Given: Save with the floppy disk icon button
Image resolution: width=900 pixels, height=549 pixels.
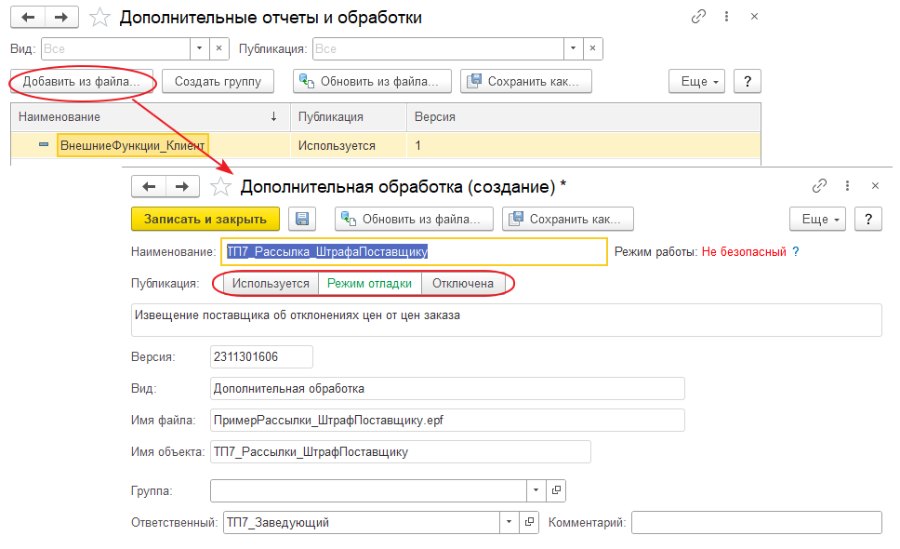Looking at the screenshot, I should click(x=302, y=219).
